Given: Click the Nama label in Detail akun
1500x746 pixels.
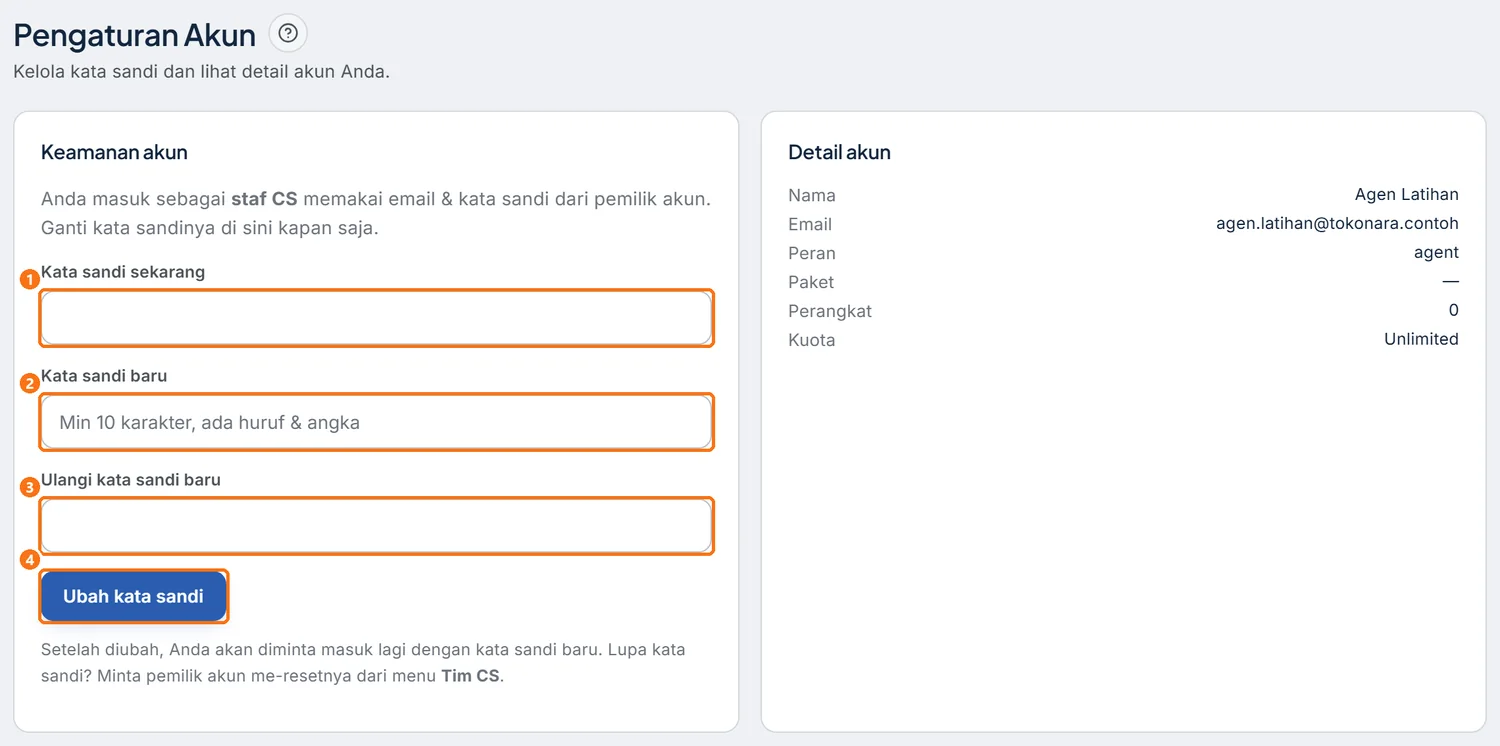Looking at the screenshot, I should click(812, 195).
